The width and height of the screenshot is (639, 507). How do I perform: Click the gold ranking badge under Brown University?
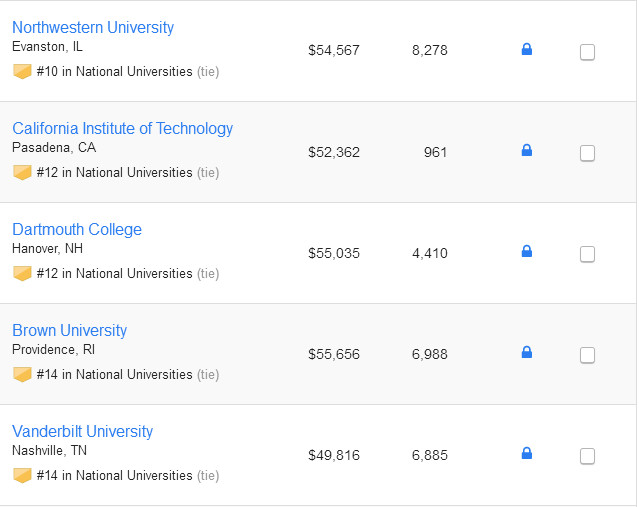click(22, 375)
